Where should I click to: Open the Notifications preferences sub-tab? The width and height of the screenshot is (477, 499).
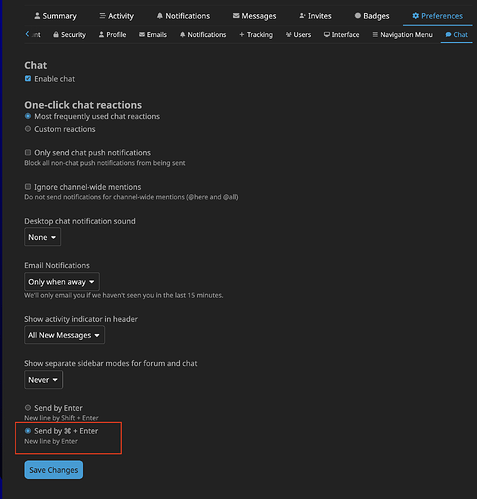203,35
